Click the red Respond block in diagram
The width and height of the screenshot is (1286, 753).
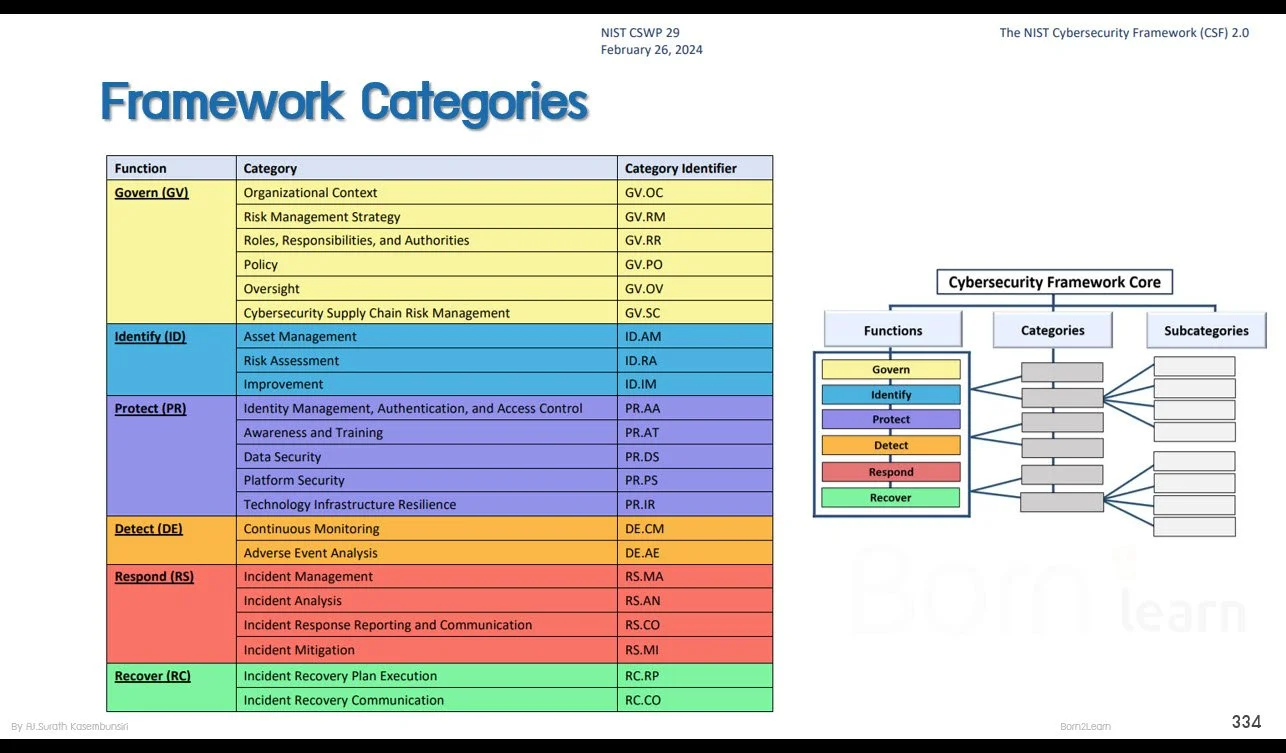[x=891, y=472]
